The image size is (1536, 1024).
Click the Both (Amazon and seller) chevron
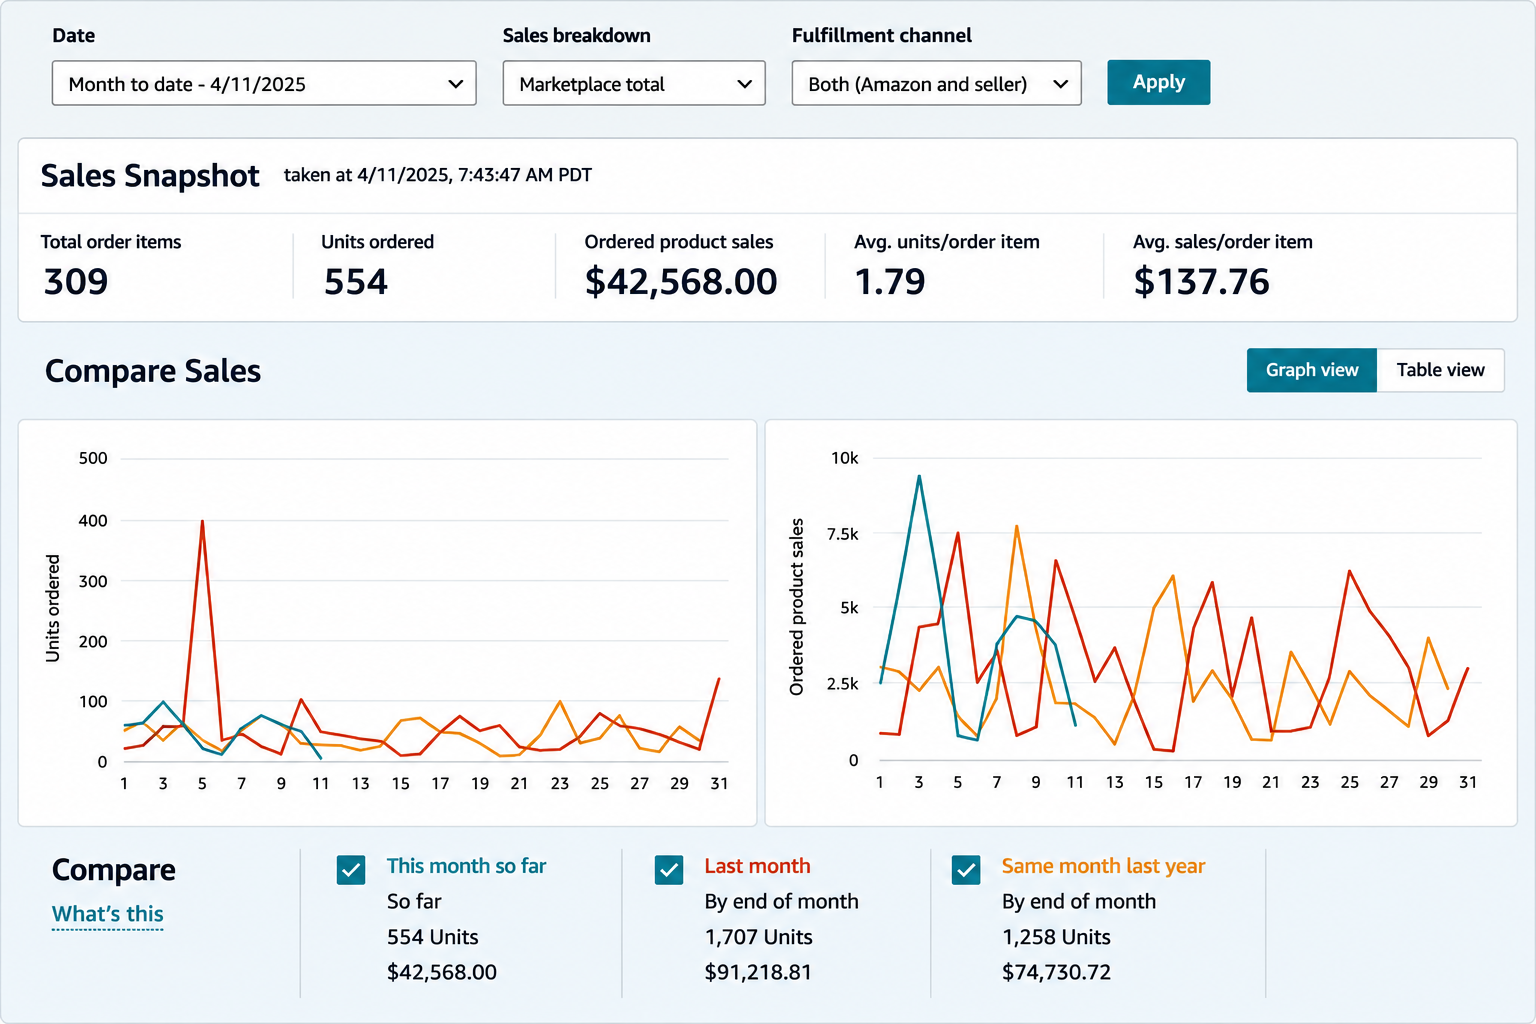pos(1061,84)
